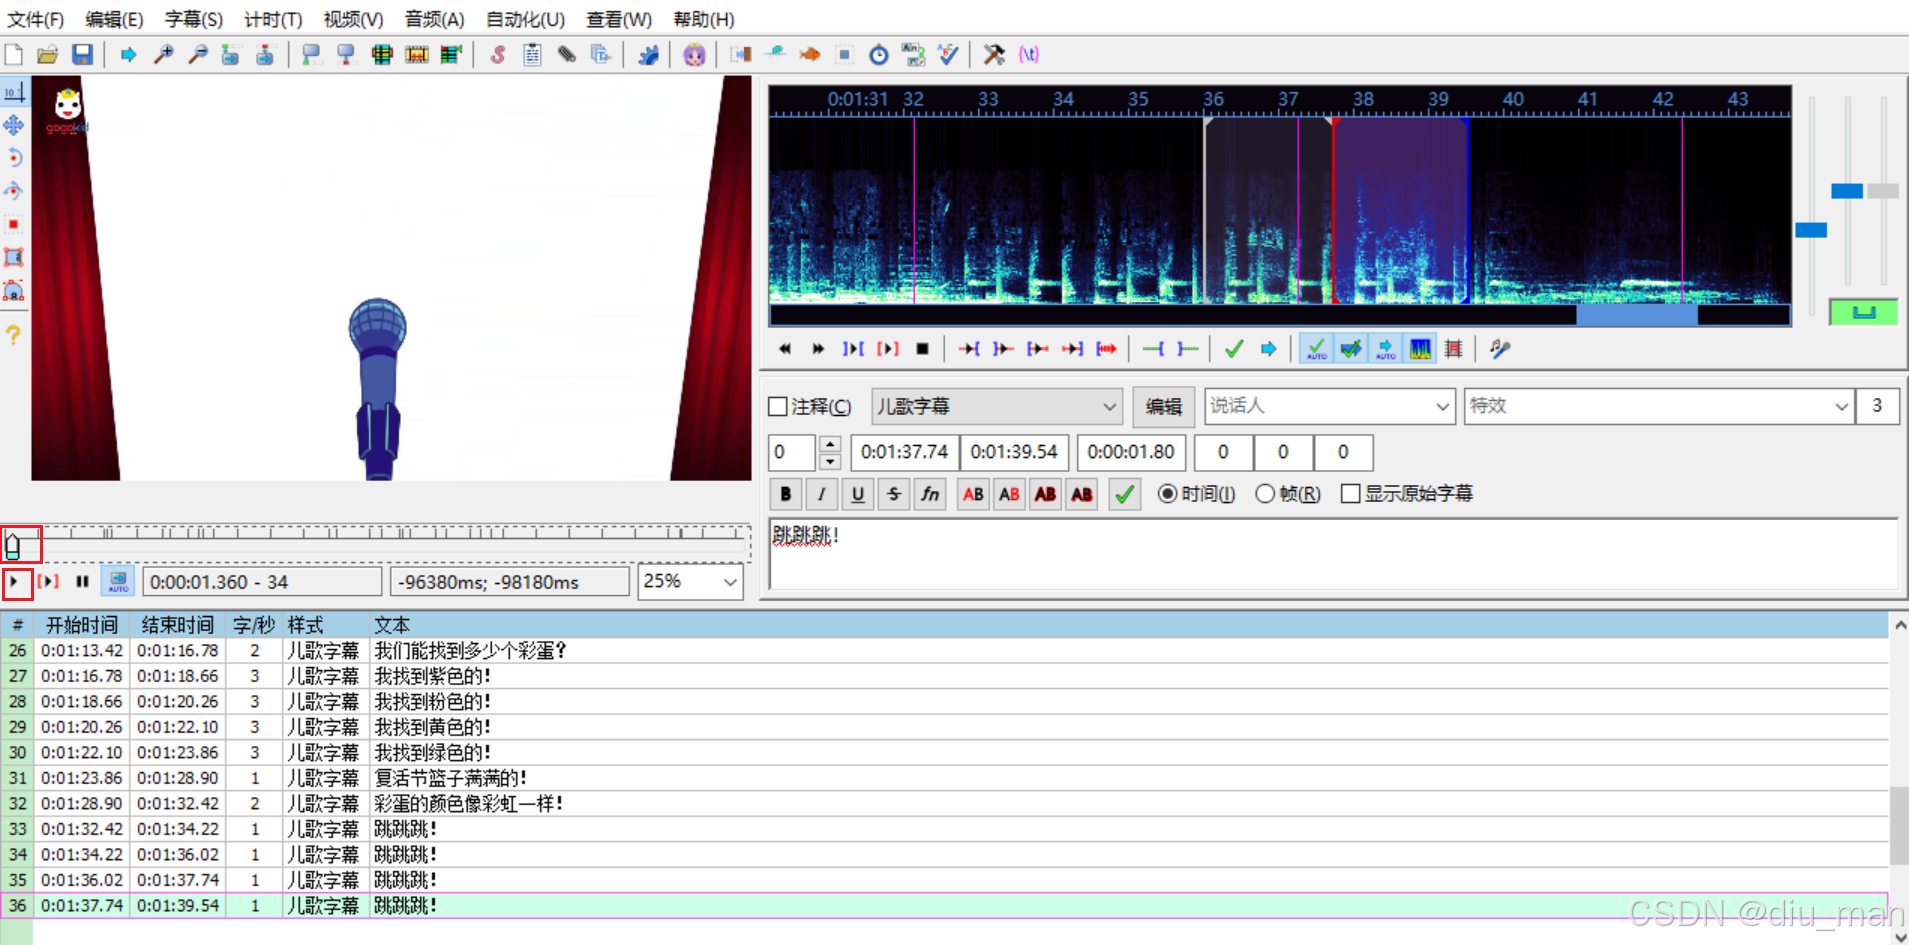Click the New subtitles file icon

pyautogui.click(x=14, y=55)
